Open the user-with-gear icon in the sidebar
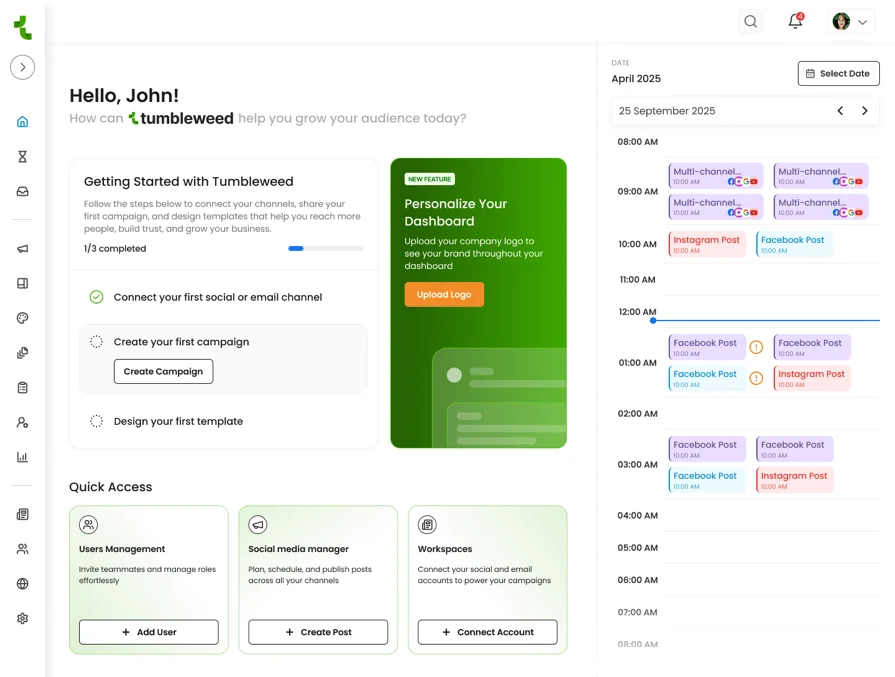 pos(22,422)
